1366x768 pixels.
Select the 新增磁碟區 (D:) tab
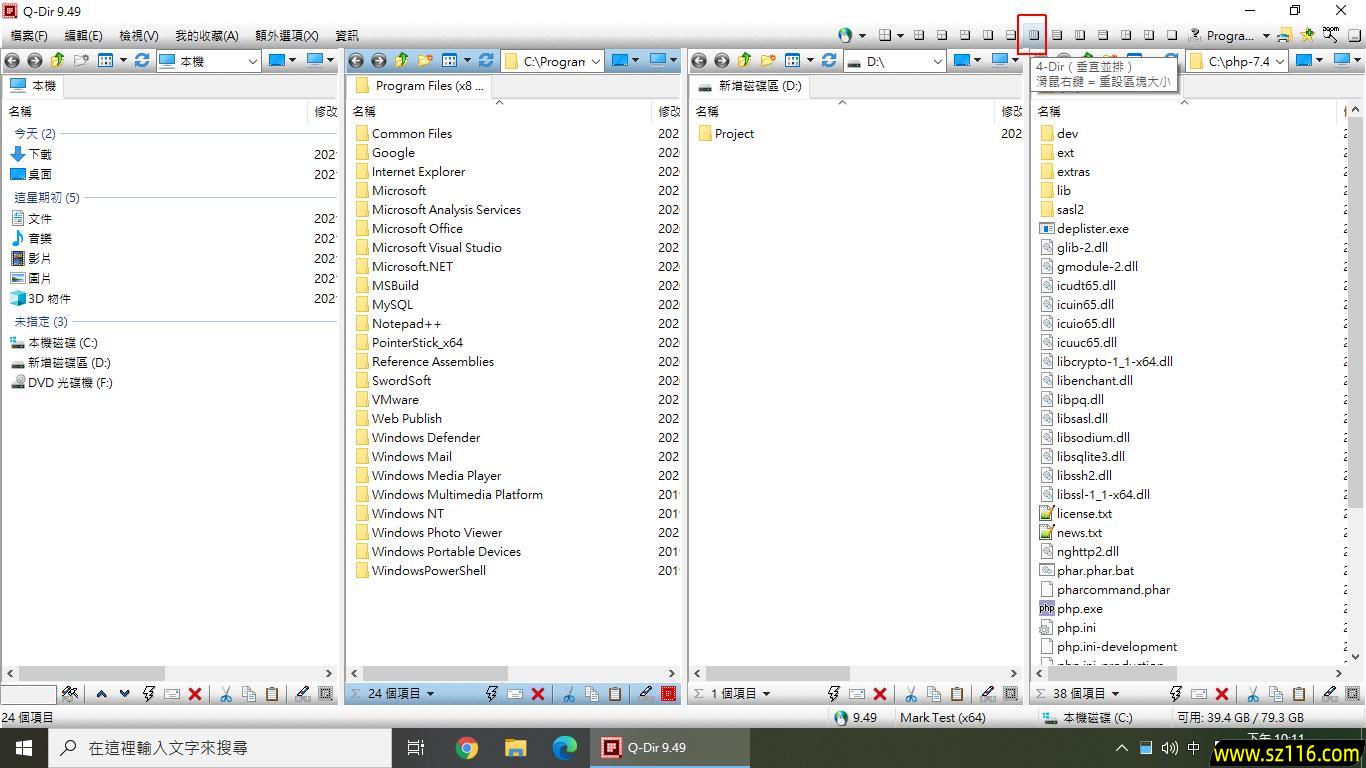750,86
